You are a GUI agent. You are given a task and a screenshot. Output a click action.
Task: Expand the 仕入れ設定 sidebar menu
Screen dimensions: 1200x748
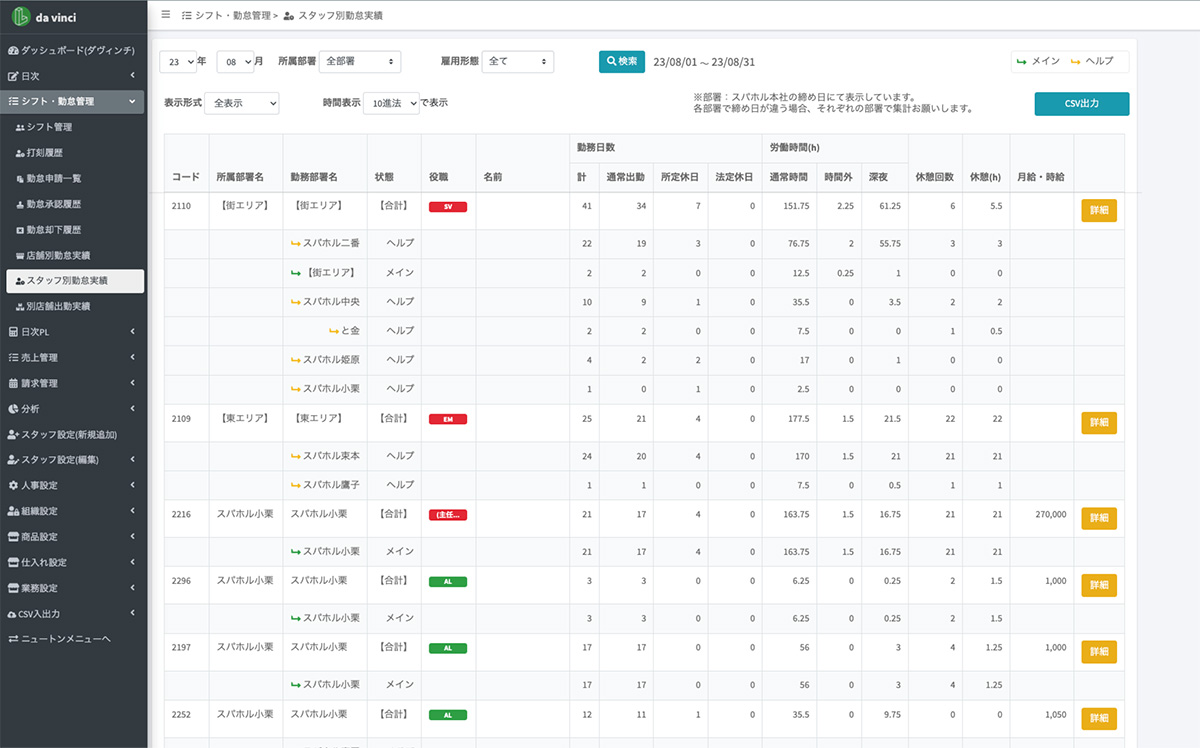click(x=74, y=562)
